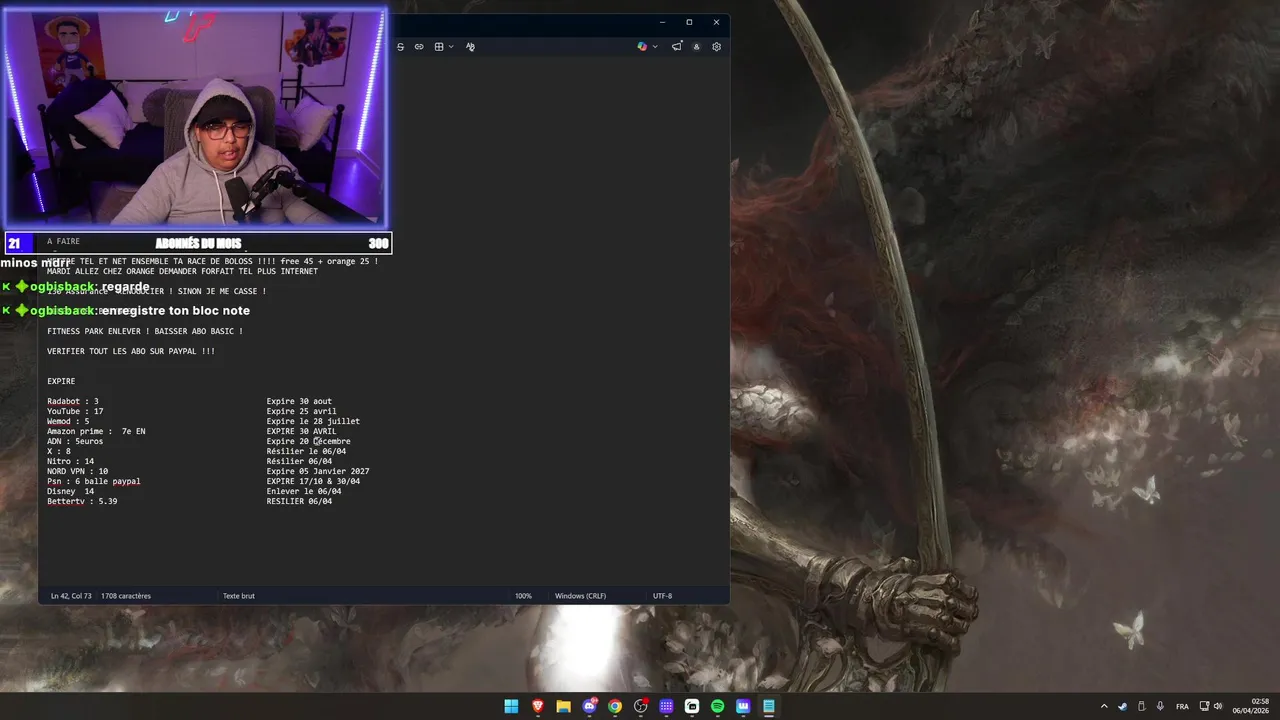Click the text 'Expire le 28 juillet'

313,421
